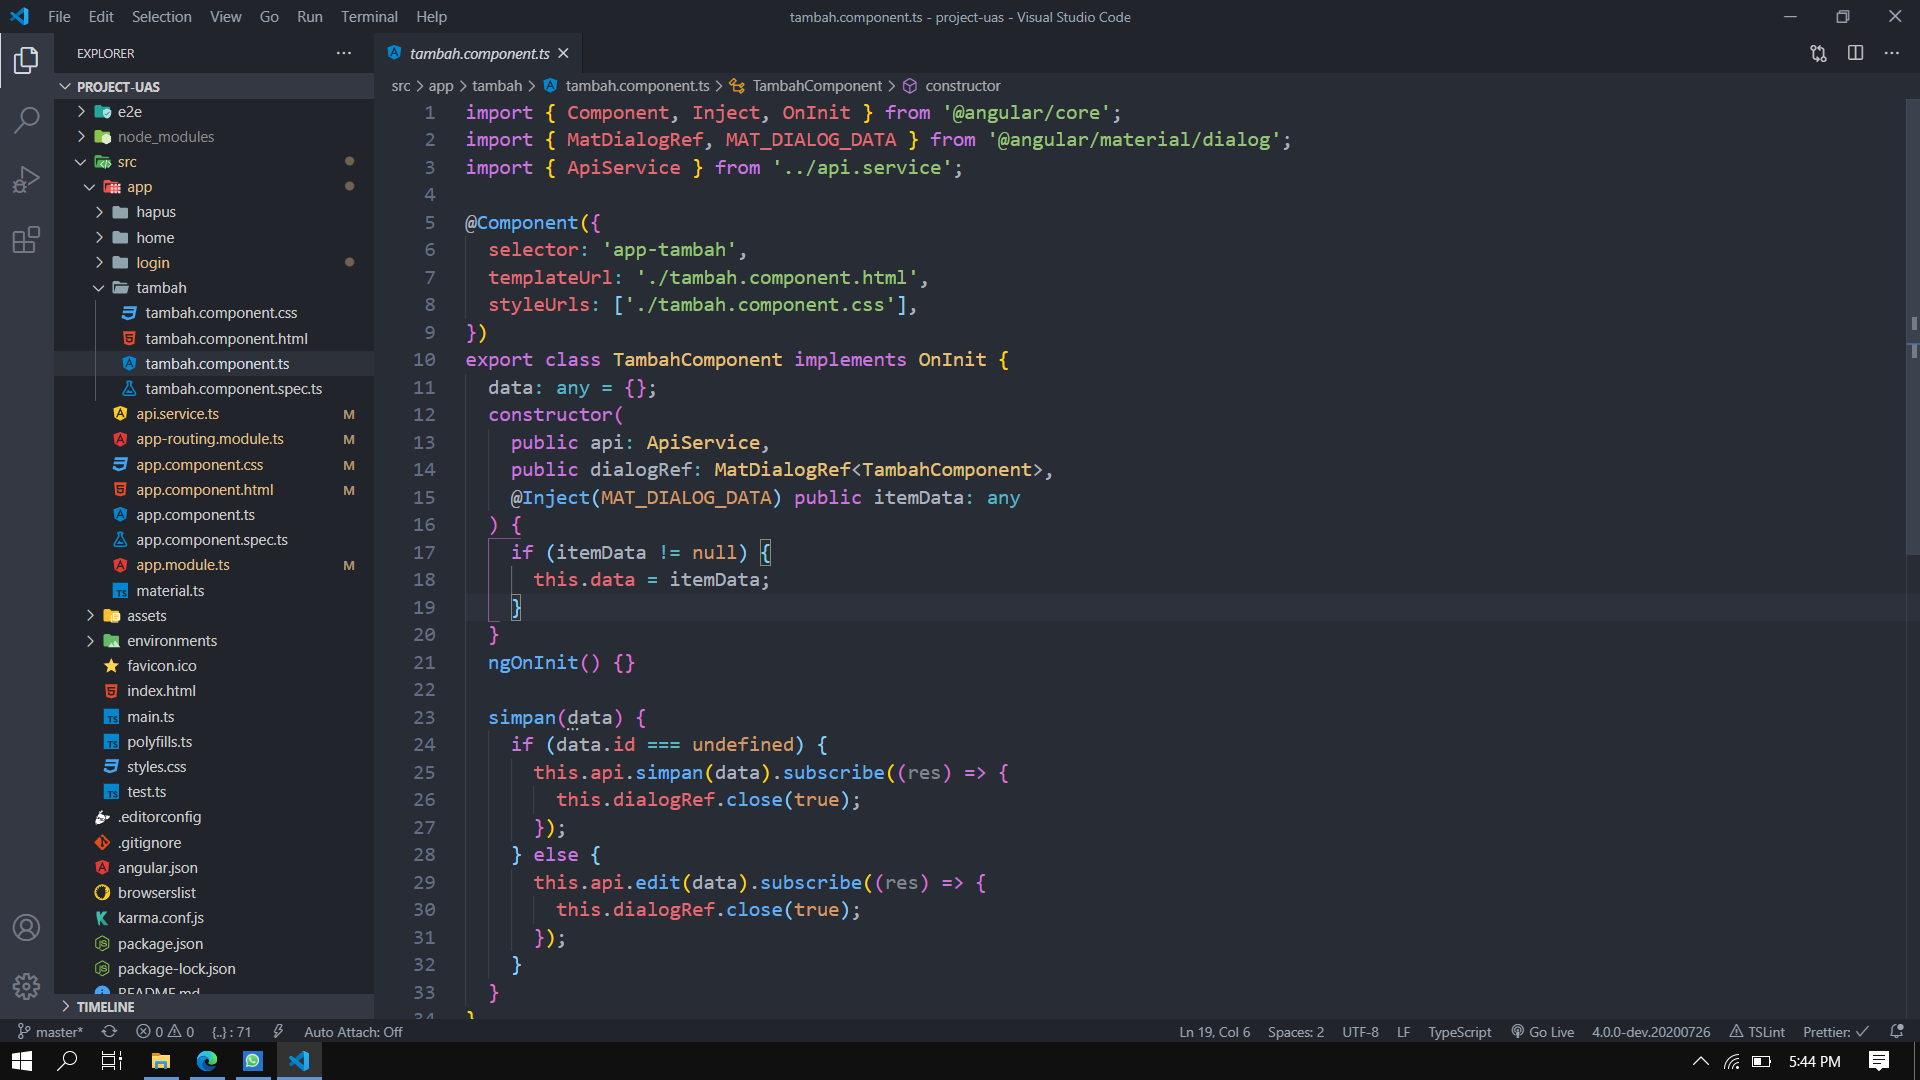Image resolution: width=1920 pixels, height=1080 pixels.
Task: Open the Search view in activity bar
Action: [x=27, y=120]
